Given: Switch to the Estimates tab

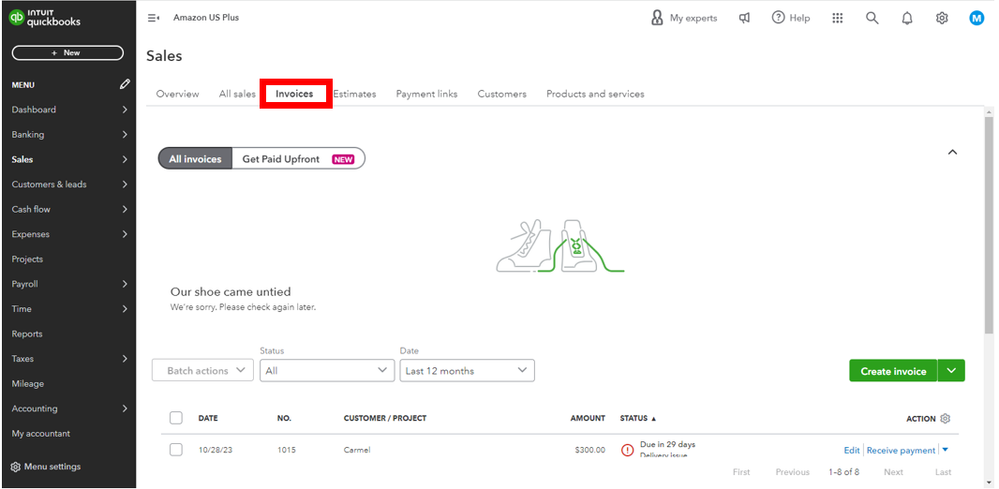Looking at the screenshot, I should tap(354, 94).
